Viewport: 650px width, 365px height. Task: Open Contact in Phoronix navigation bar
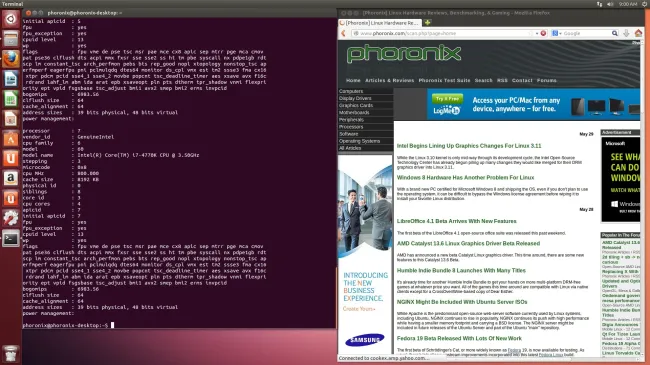pyautogui.click(x=522, y=80)
